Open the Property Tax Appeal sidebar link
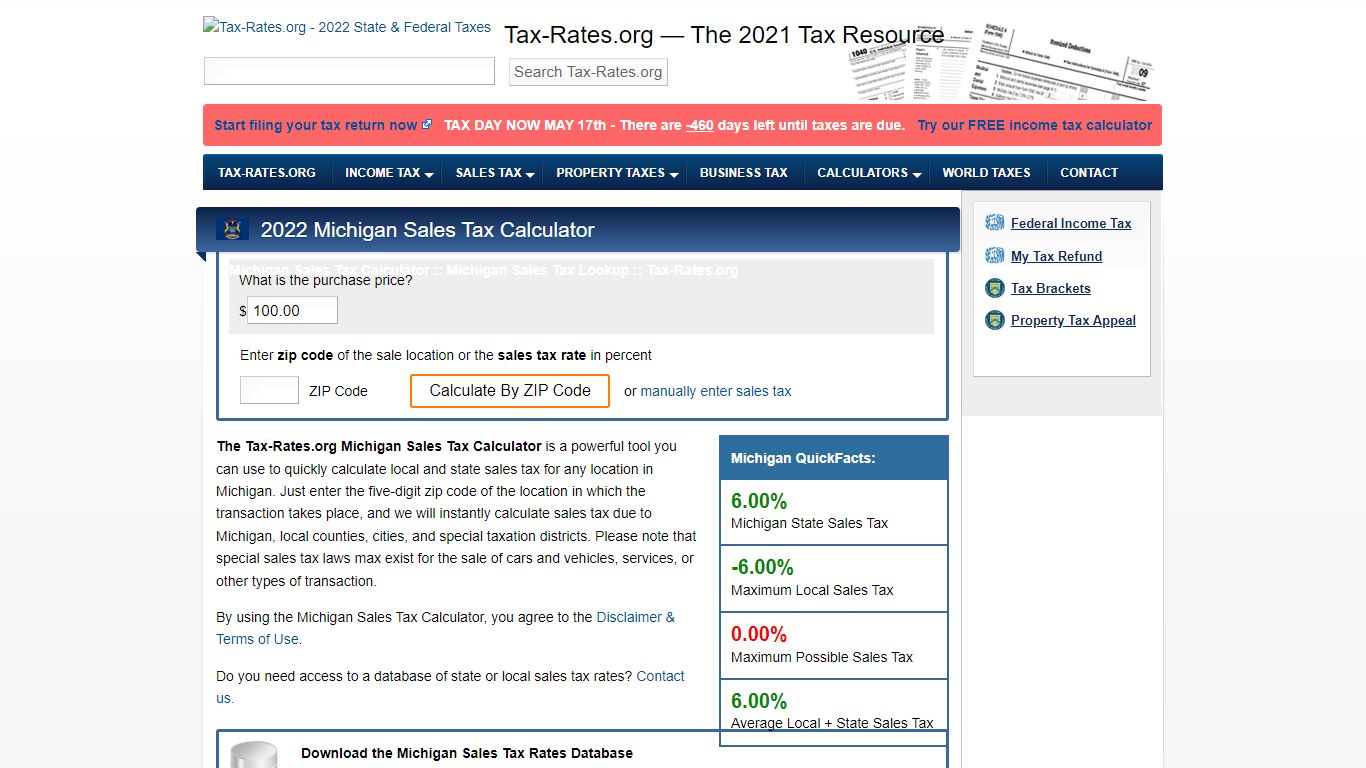 pyautogui.click(x=1073, y=320)
